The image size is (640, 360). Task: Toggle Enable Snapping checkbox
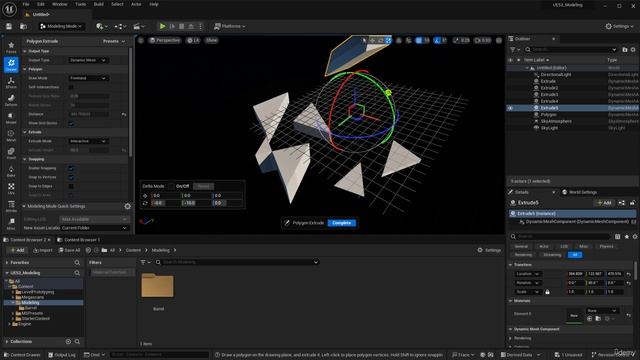pyautogui.click(x=71, y=168)
